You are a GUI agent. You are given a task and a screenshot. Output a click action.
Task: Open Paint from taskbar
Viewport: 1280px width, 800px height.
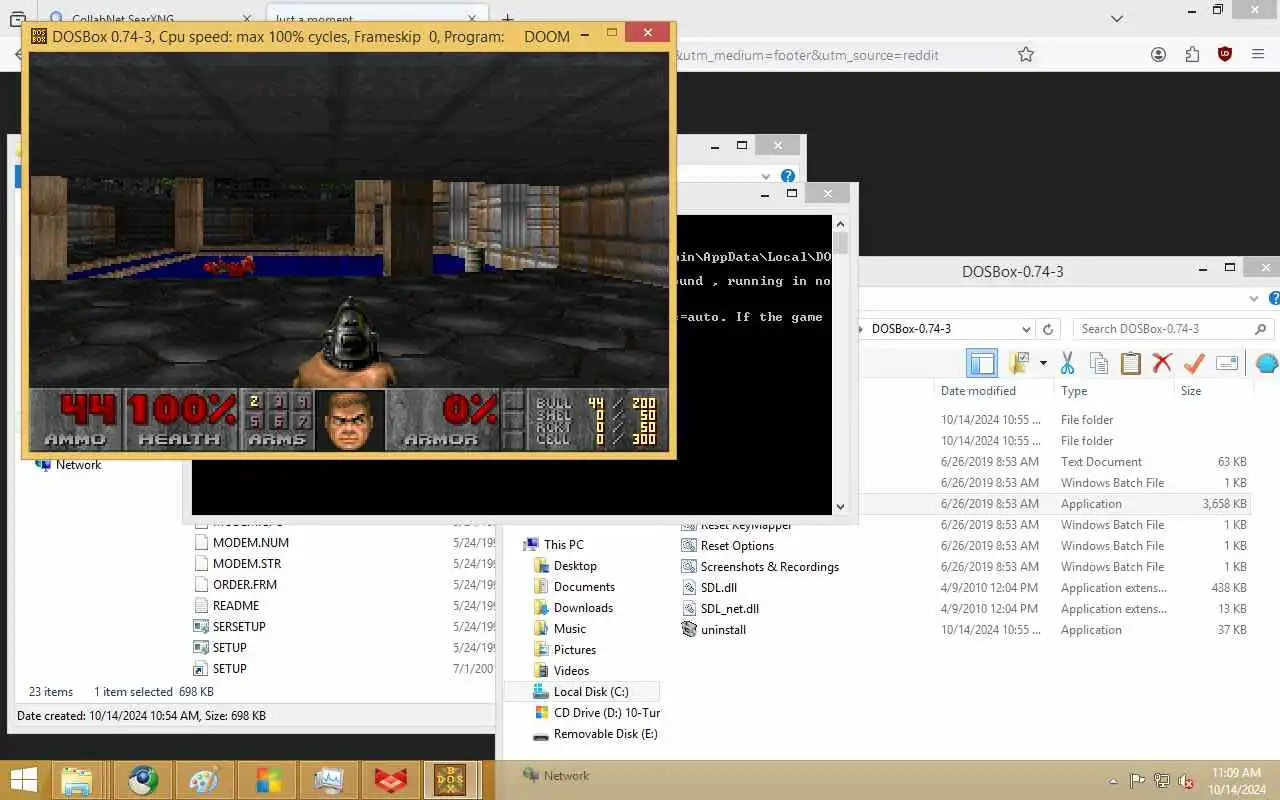coord(204,780)
